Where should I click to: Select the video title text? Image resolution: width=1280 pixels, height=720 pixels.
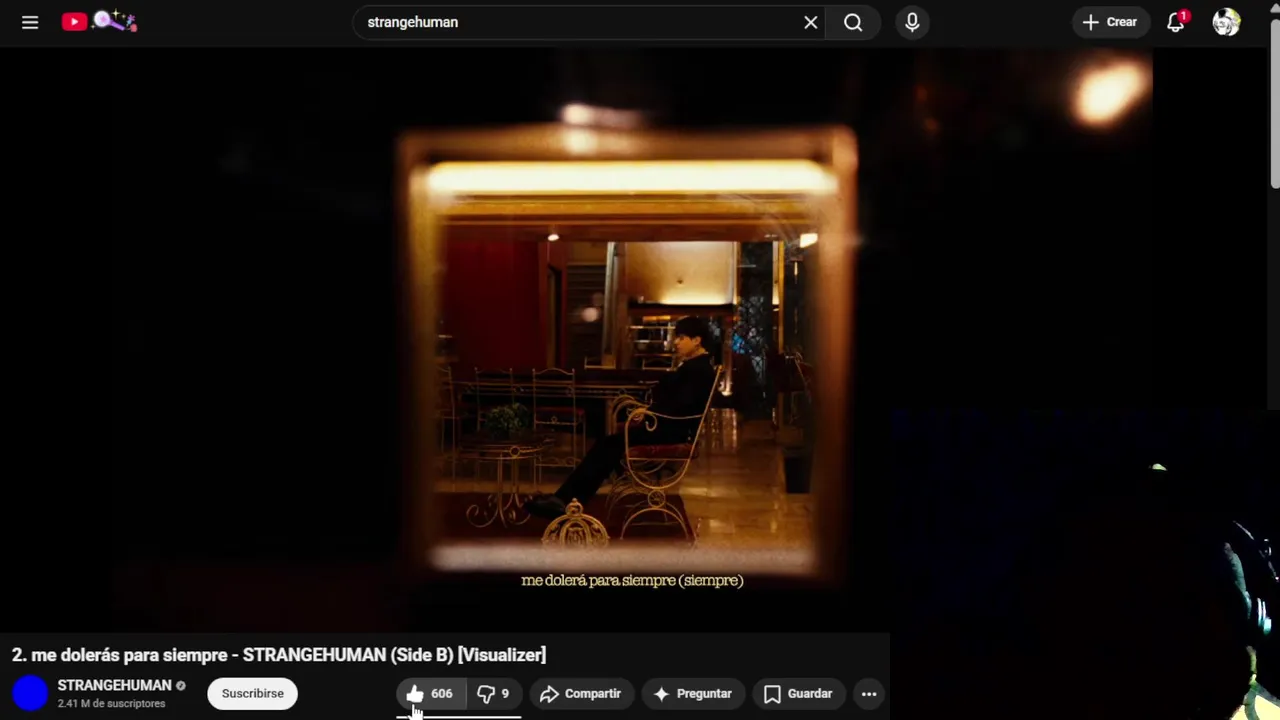click(279, 655)
